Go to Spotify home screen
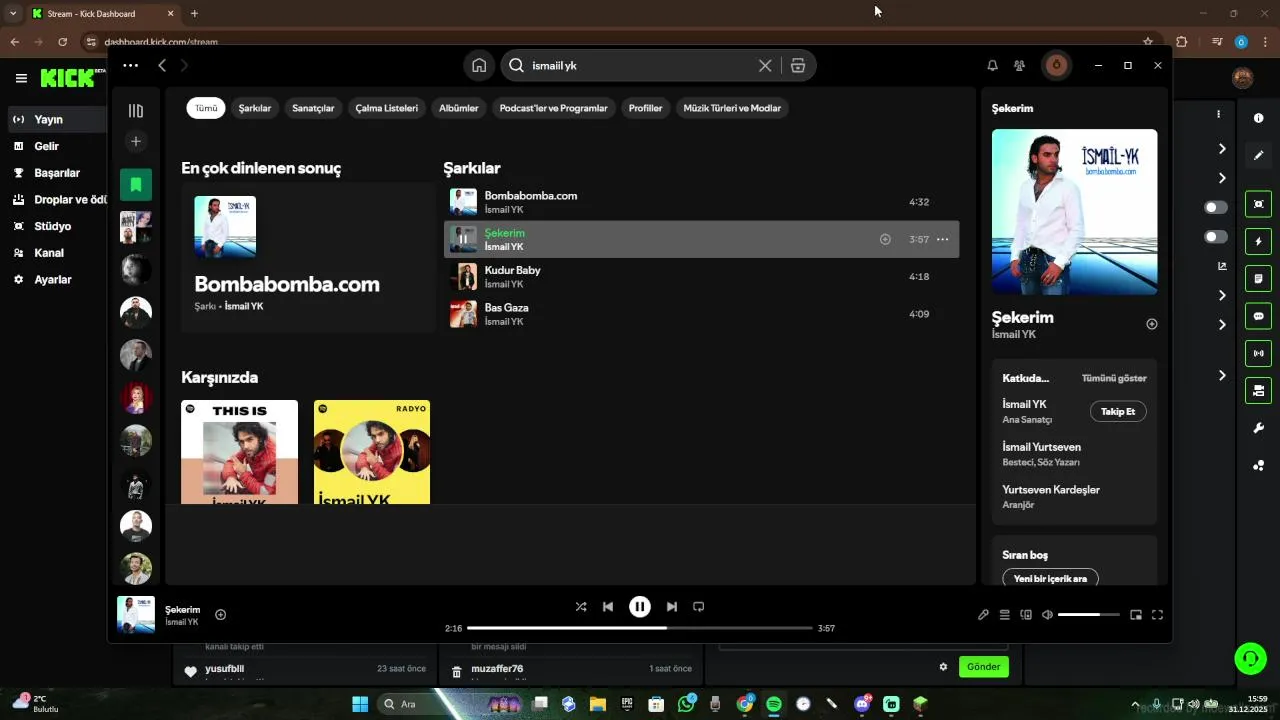Viewport: 1280px width, 720px height. point(479,65)
